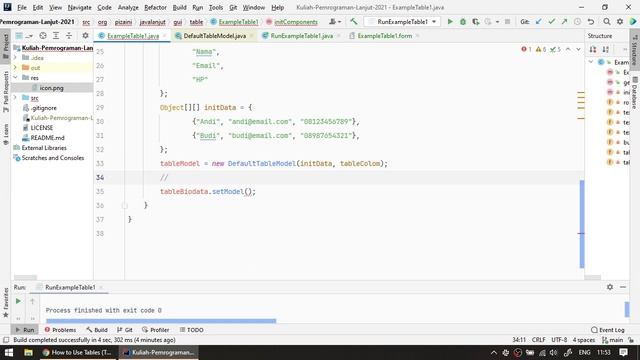Open IDE settings gear in top toolbar
Screen dimensions: 640x360
tap(620, 22)
